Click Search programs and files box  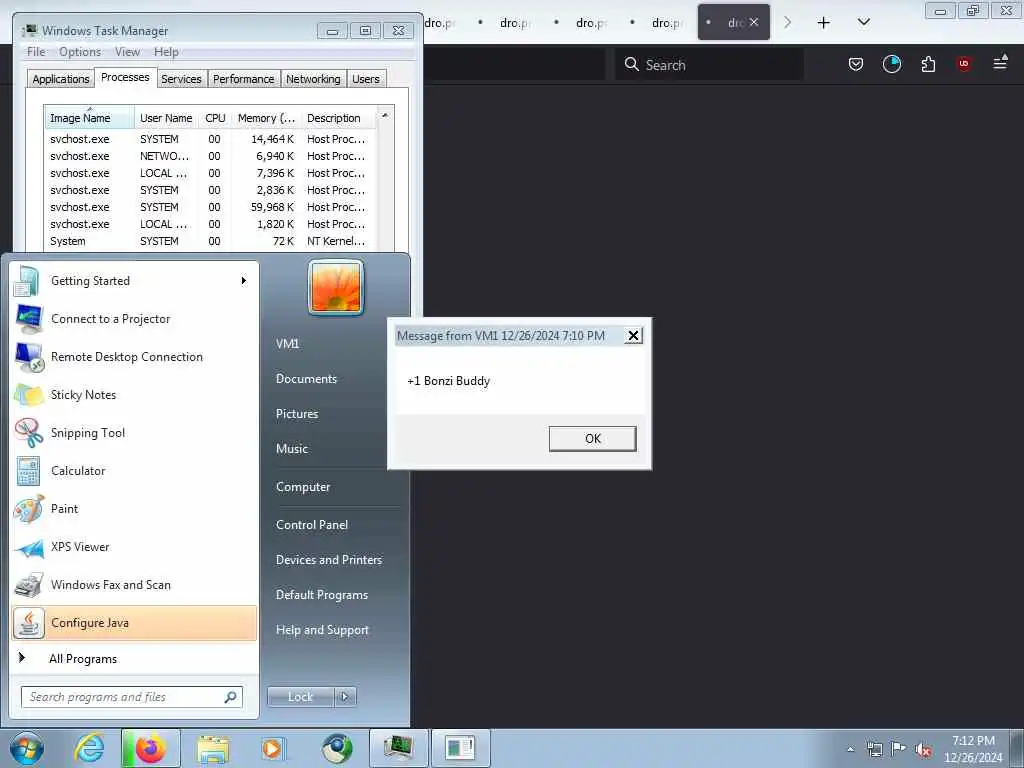[x=131, y=697]
